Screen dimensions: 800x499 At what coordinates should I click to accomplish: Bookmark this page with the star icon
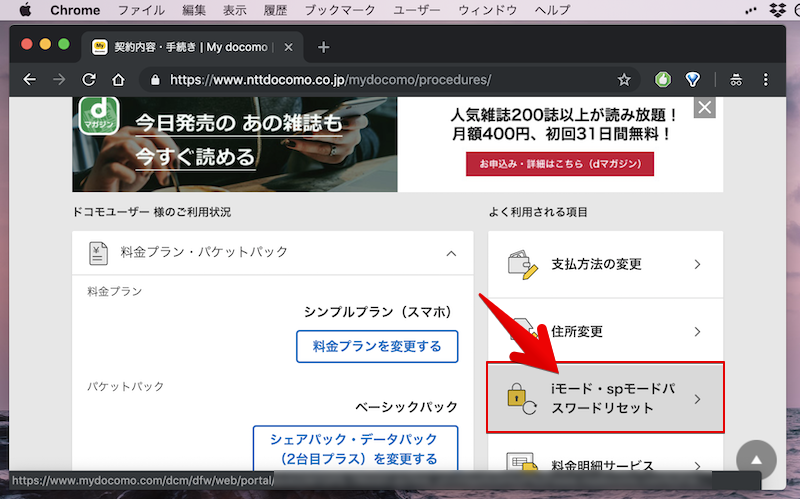tap(624, 80)
